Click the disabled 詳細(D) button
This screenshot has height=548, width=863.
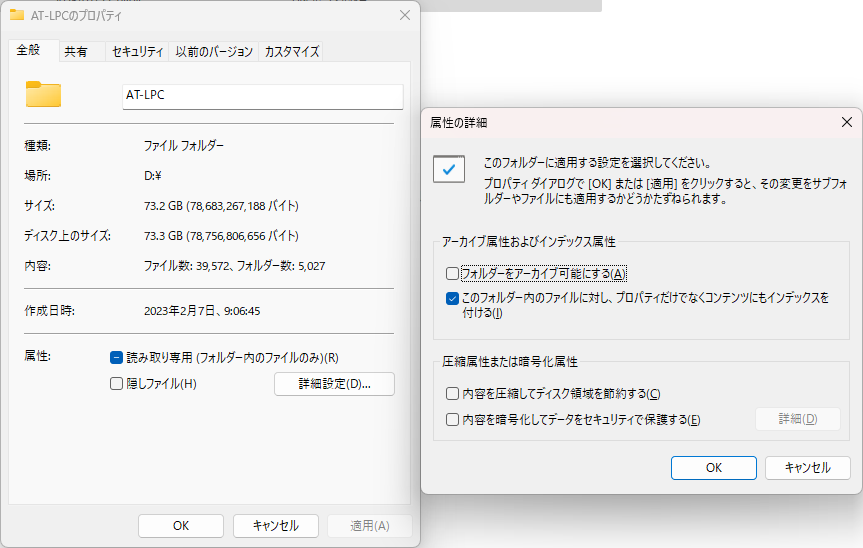pos(798,419)
